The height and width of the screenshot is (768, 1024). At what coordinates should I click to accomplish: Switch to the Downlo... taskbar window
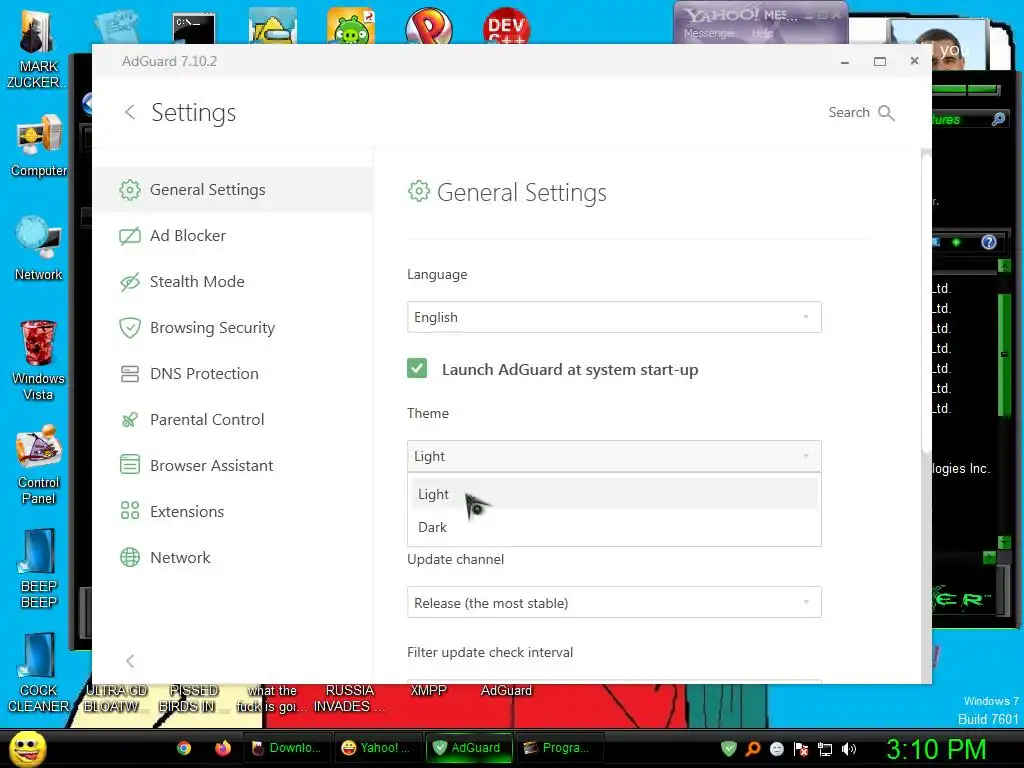287,748
